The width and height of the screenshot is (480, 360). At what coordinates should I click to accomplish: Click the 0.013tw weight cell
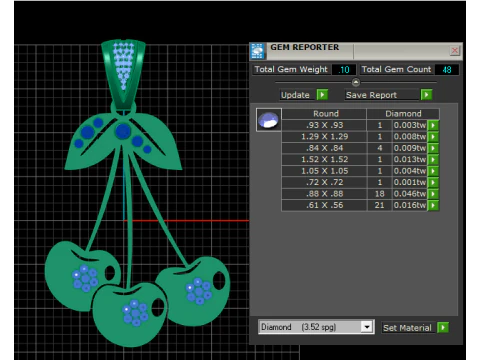tap(410, 160)
